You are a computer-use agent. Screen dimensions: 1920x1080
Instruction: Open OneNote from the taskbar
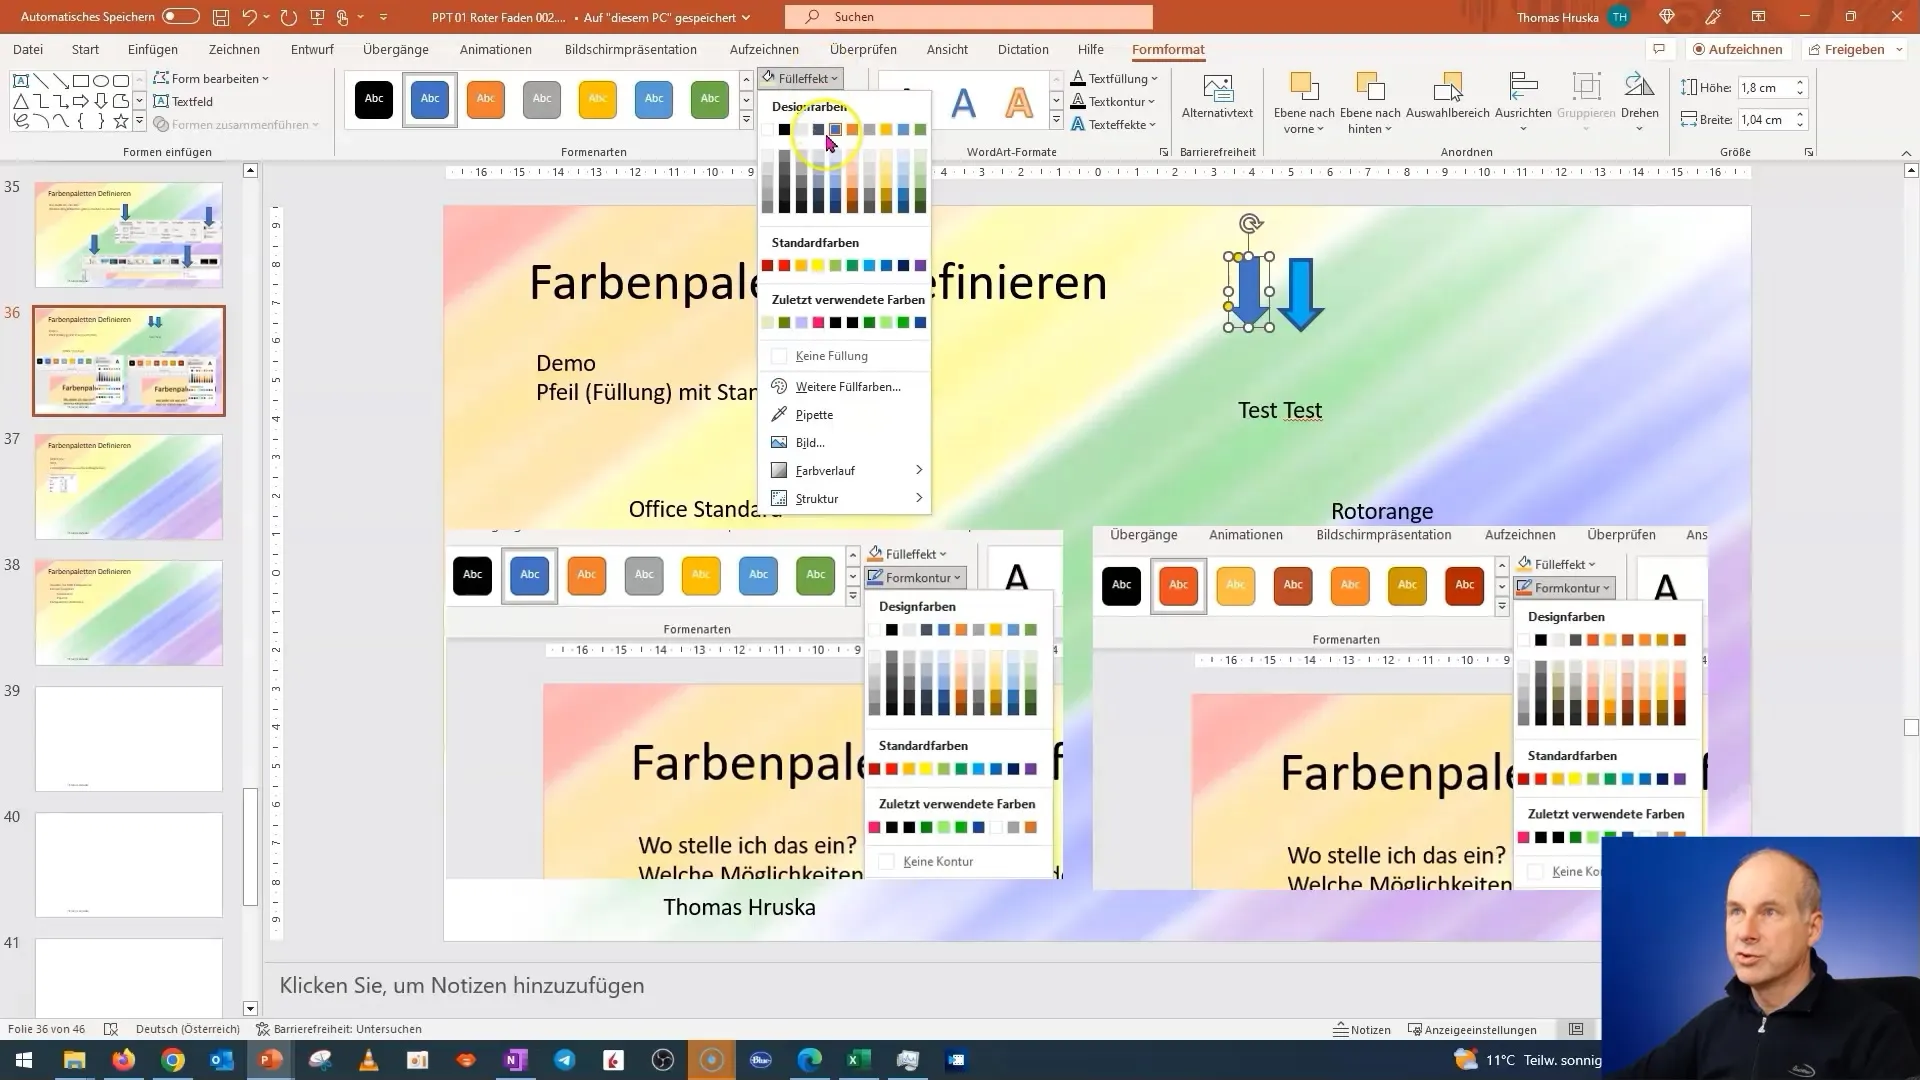pyautogui.click(x=516, y=1060)
